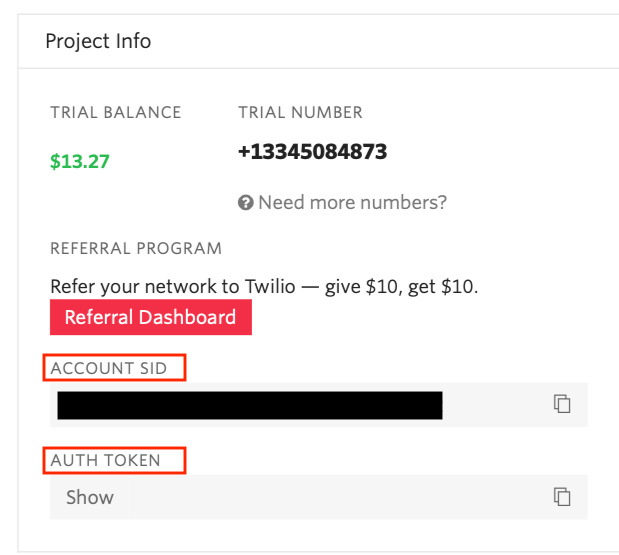Screen dimensions: 619x555
Task: Click the 'give $10' offer text
Action: pos(364,287)
